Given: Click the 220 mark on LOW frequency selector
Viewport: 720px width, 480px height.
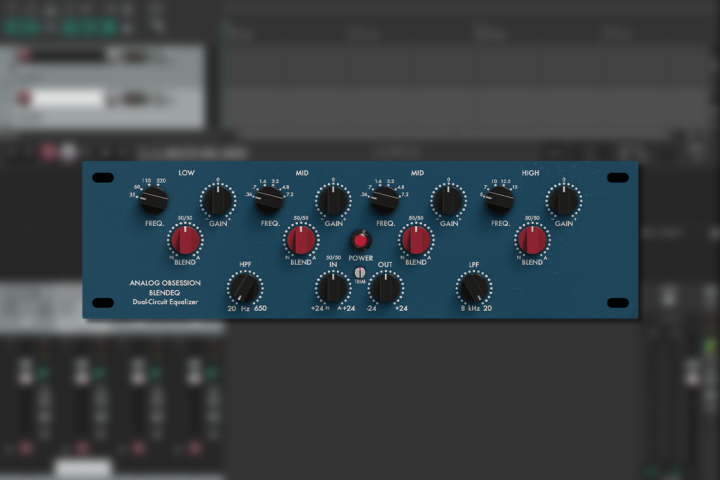Looking at the screenshot, I should coord(161,181).
